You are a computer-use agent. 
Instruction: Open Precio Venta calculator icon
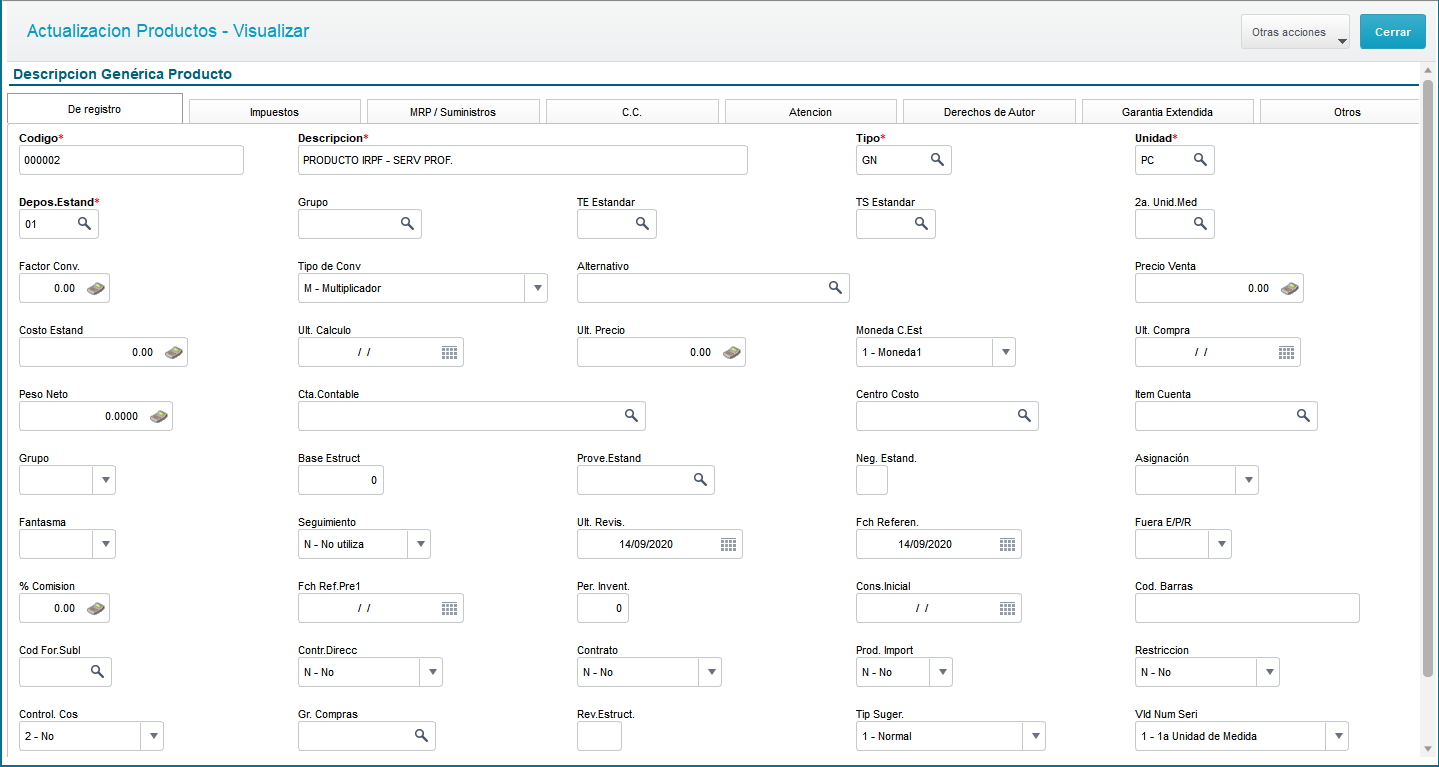click(1289, 288)
